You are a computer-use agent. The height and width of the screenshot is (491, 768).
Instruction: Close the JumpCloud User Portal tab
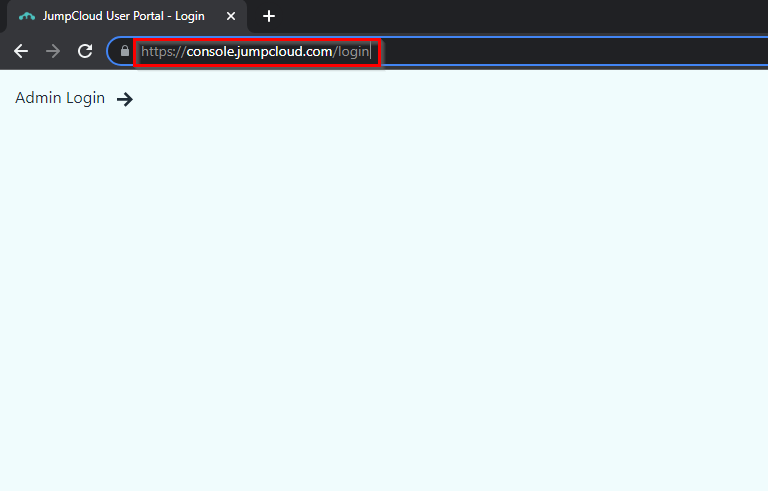[231, 16]
